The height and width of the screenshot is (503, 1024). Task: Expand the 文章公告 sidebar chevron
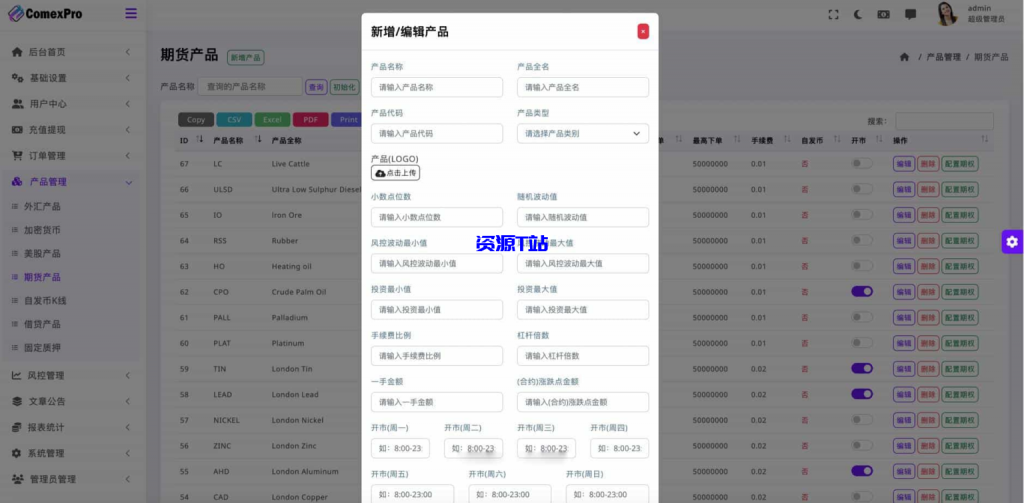pos(128,401)
